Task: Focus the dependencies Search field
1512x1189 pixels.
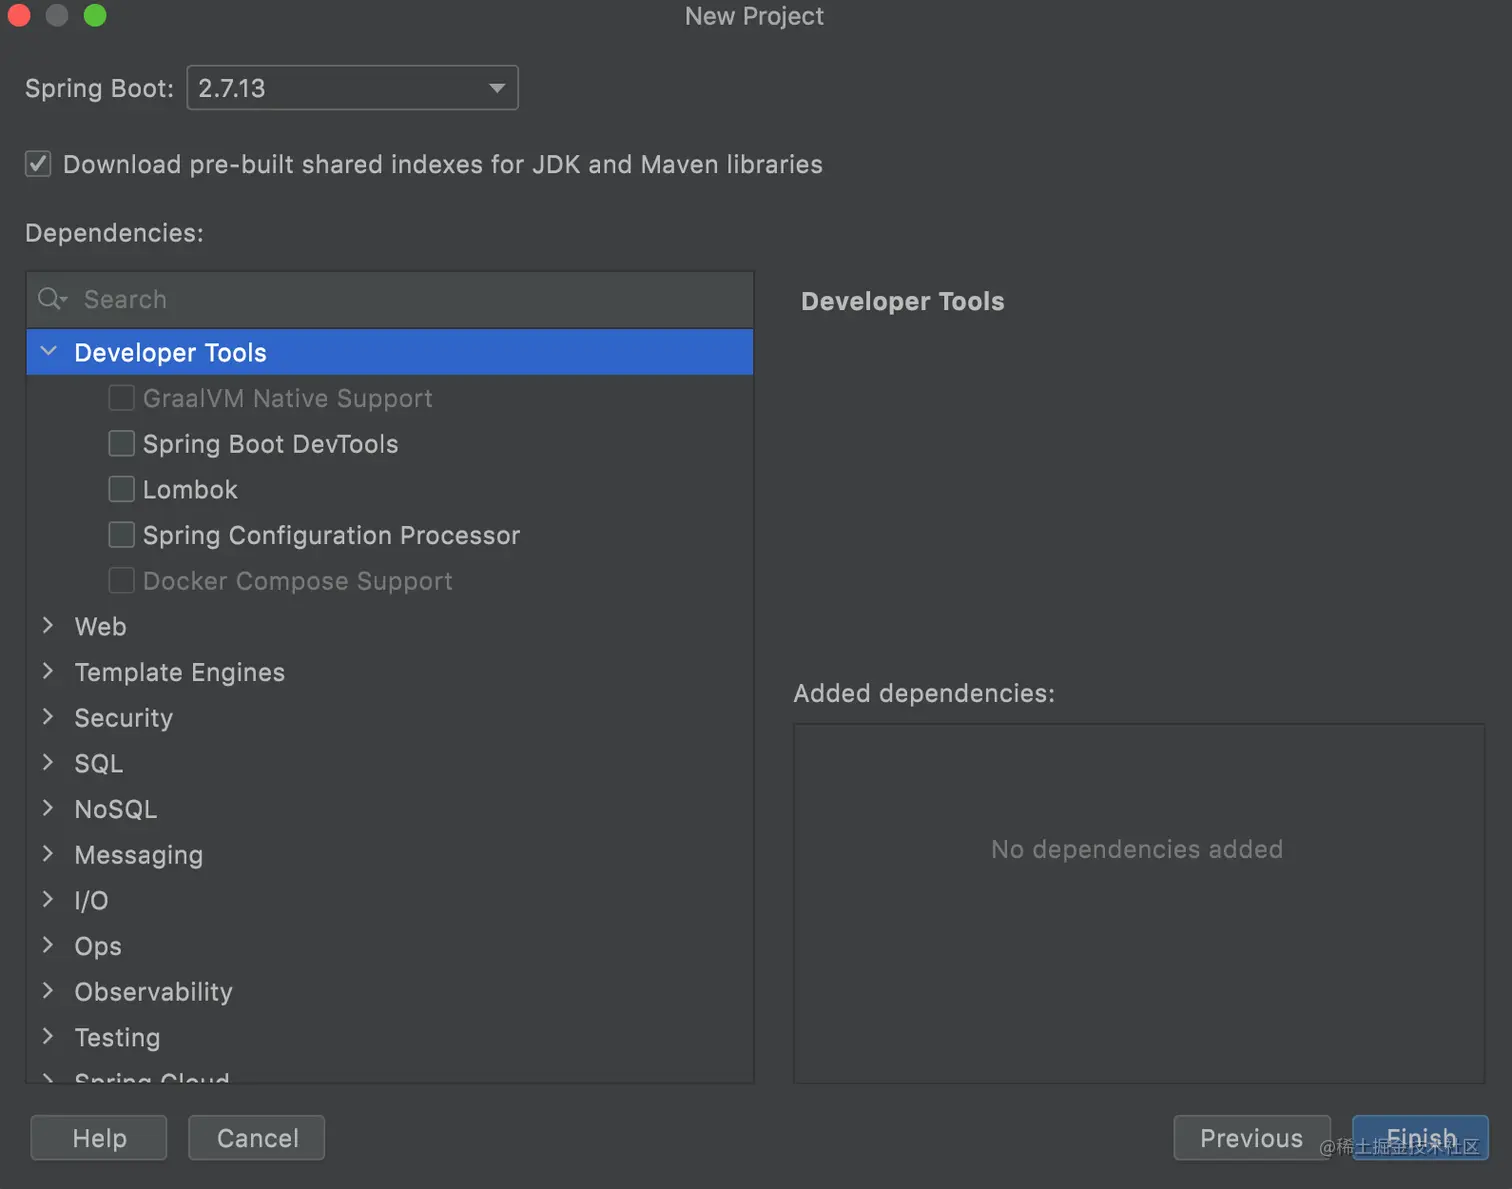Action: click(x=390, y=299)
